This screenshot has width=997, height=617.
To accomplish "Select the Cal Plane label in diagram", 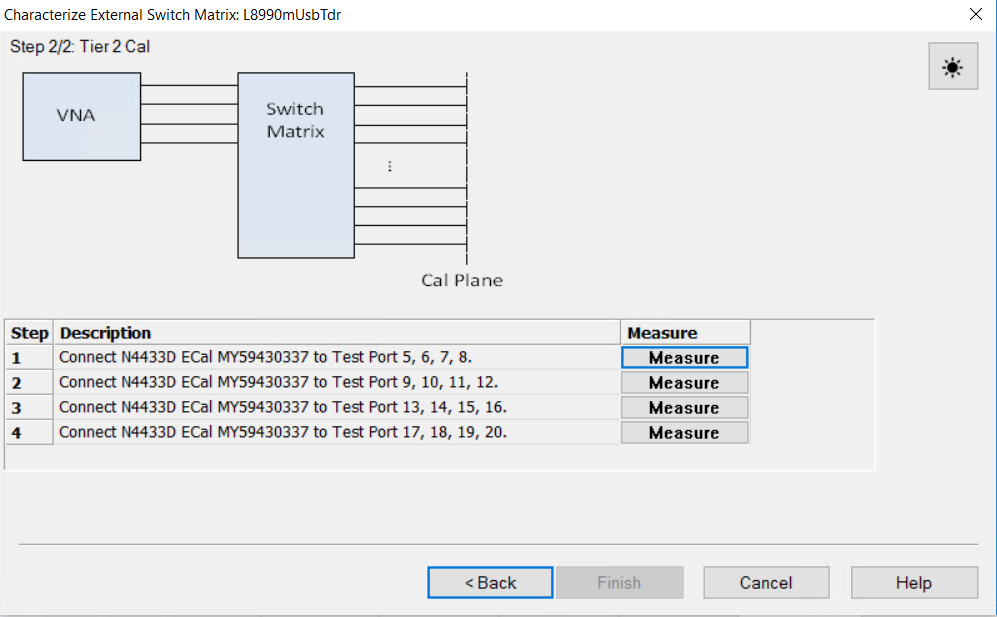I will point(461,281).
